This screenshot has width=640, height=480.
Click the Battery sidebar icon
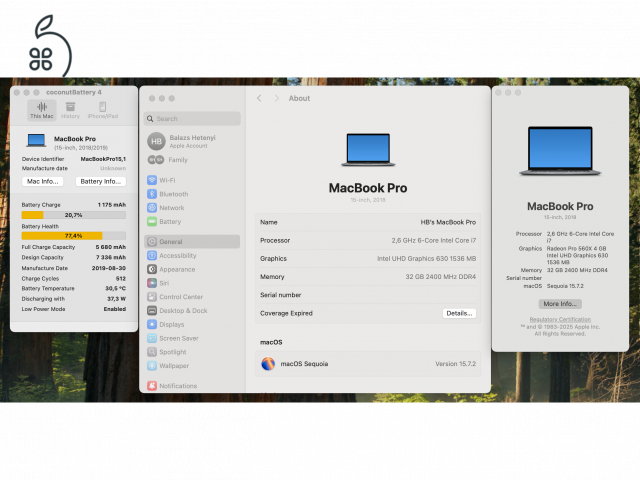click(x=152, y=222)
